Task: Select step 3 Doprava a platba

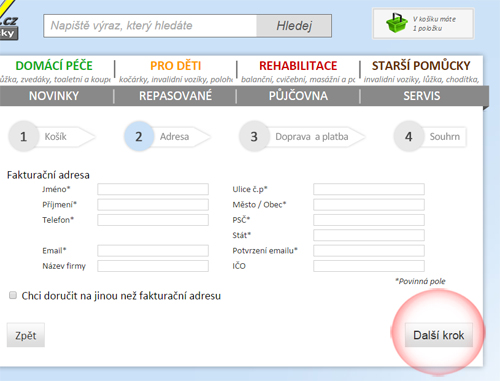Action: coord(302,137)
